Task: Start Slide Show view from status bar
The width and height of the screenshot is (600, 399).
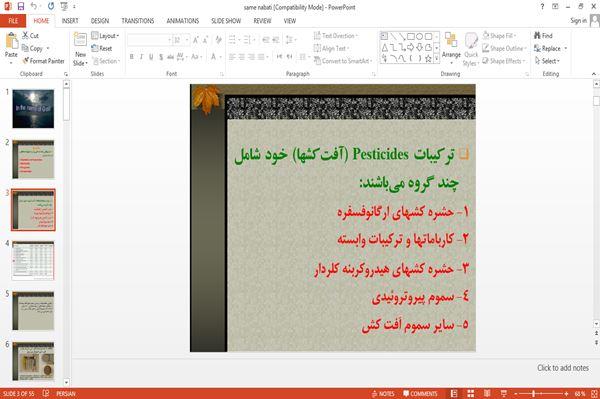Action: coord(504,394)
